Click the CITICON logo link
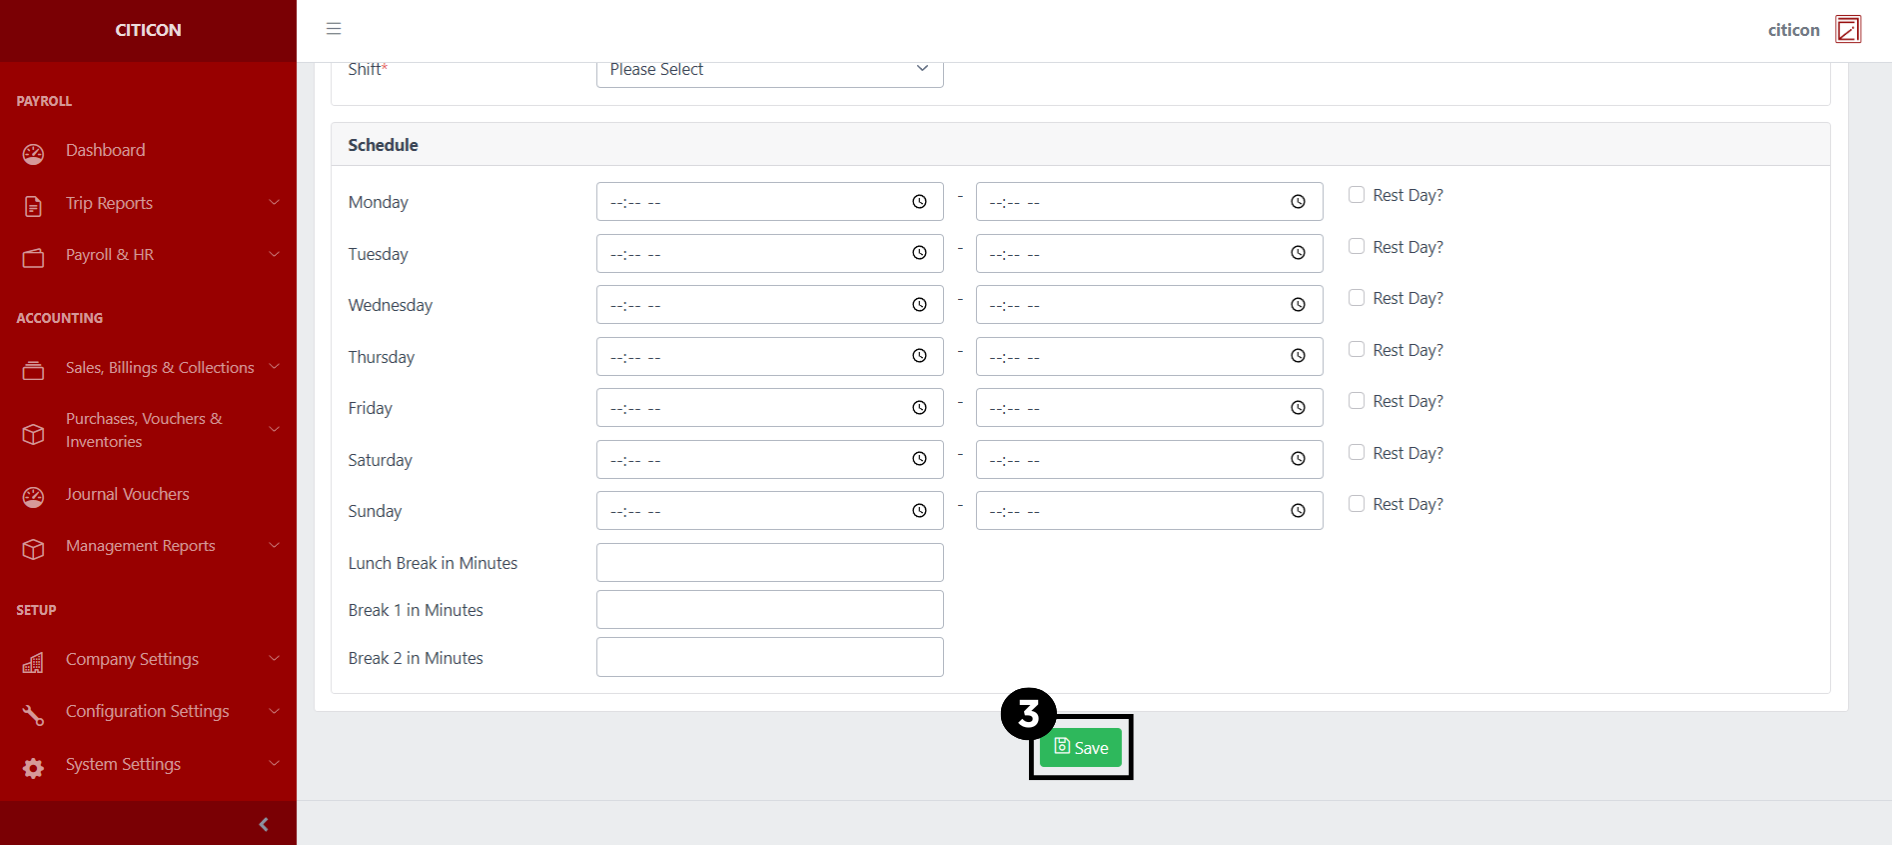This screenshot has height=845, width=1892. tap(148, 30)
